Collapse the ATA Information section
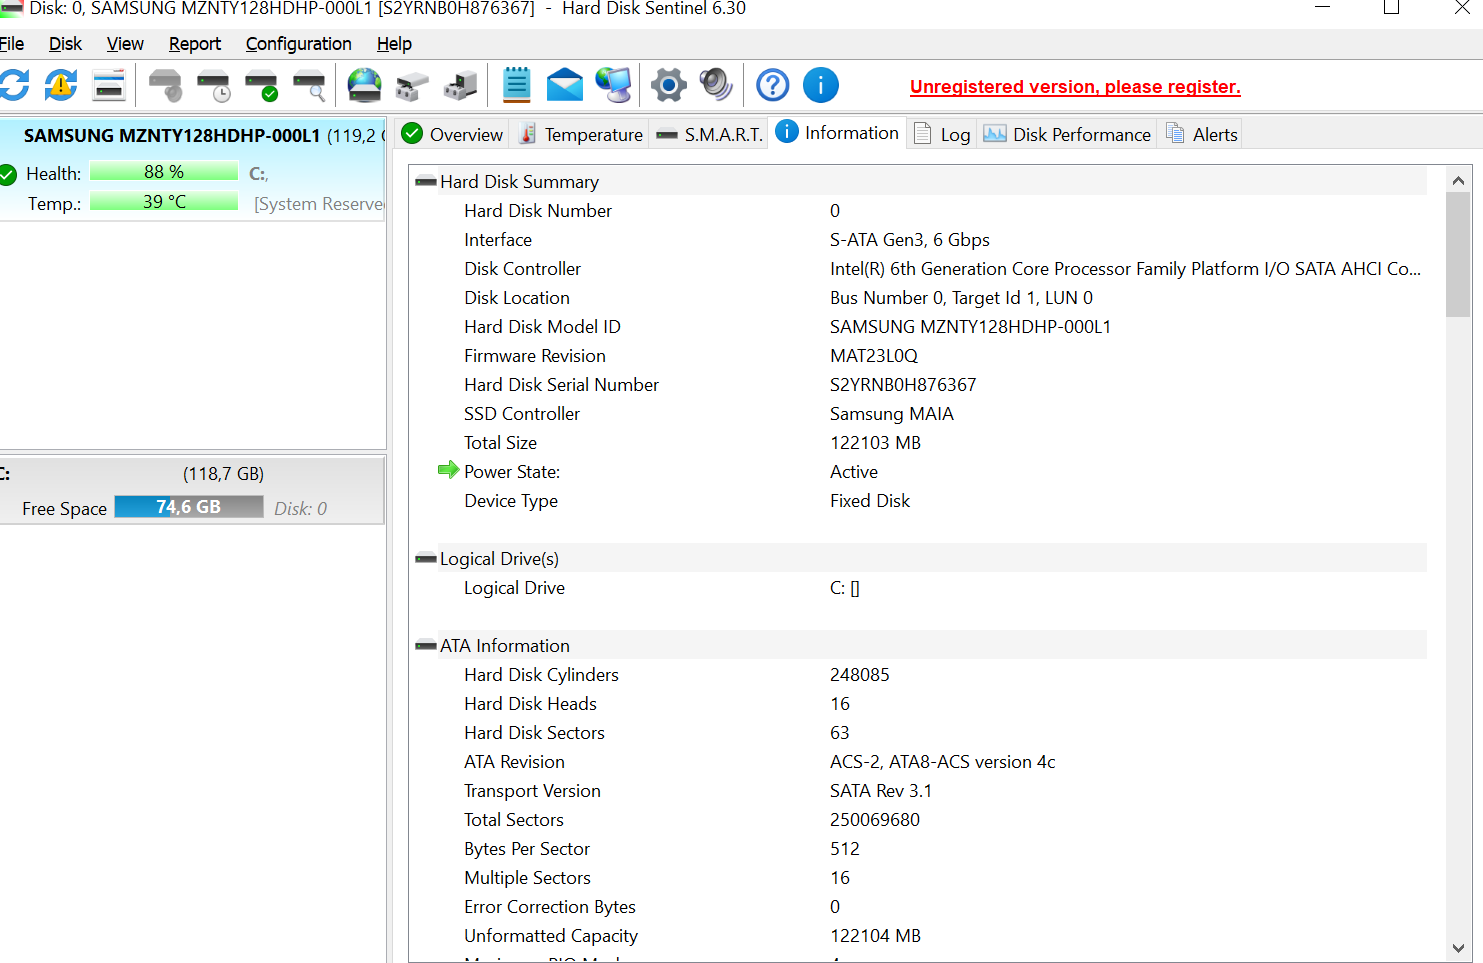The height and width of the screenshot is (963, 1483). point(426,646)
